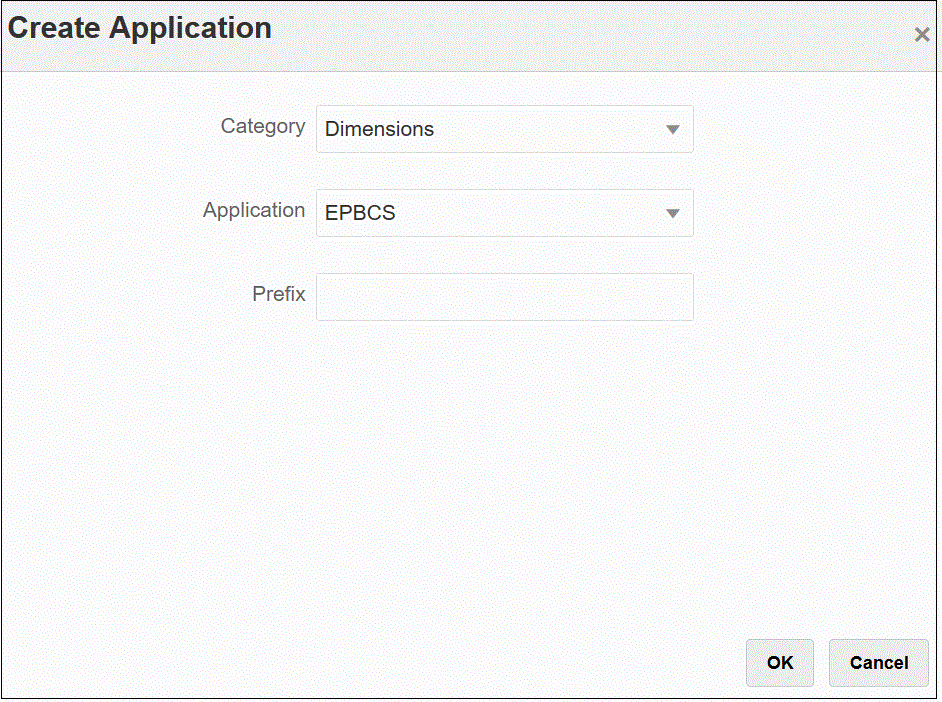Click the selected EPBCS value
942x702 pixels.
click(360, 214)
